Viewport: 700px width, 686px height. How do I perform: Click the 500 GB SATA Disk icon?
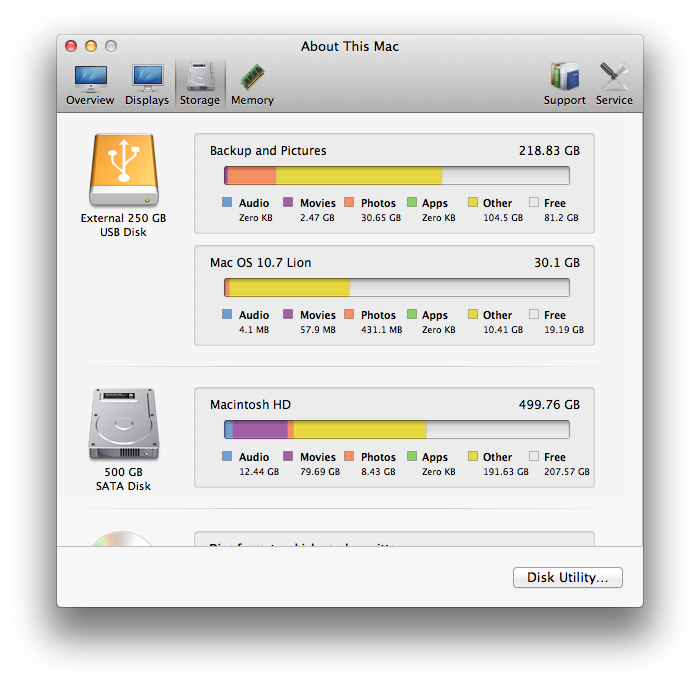pyautogui.click(x=124, y=424)
